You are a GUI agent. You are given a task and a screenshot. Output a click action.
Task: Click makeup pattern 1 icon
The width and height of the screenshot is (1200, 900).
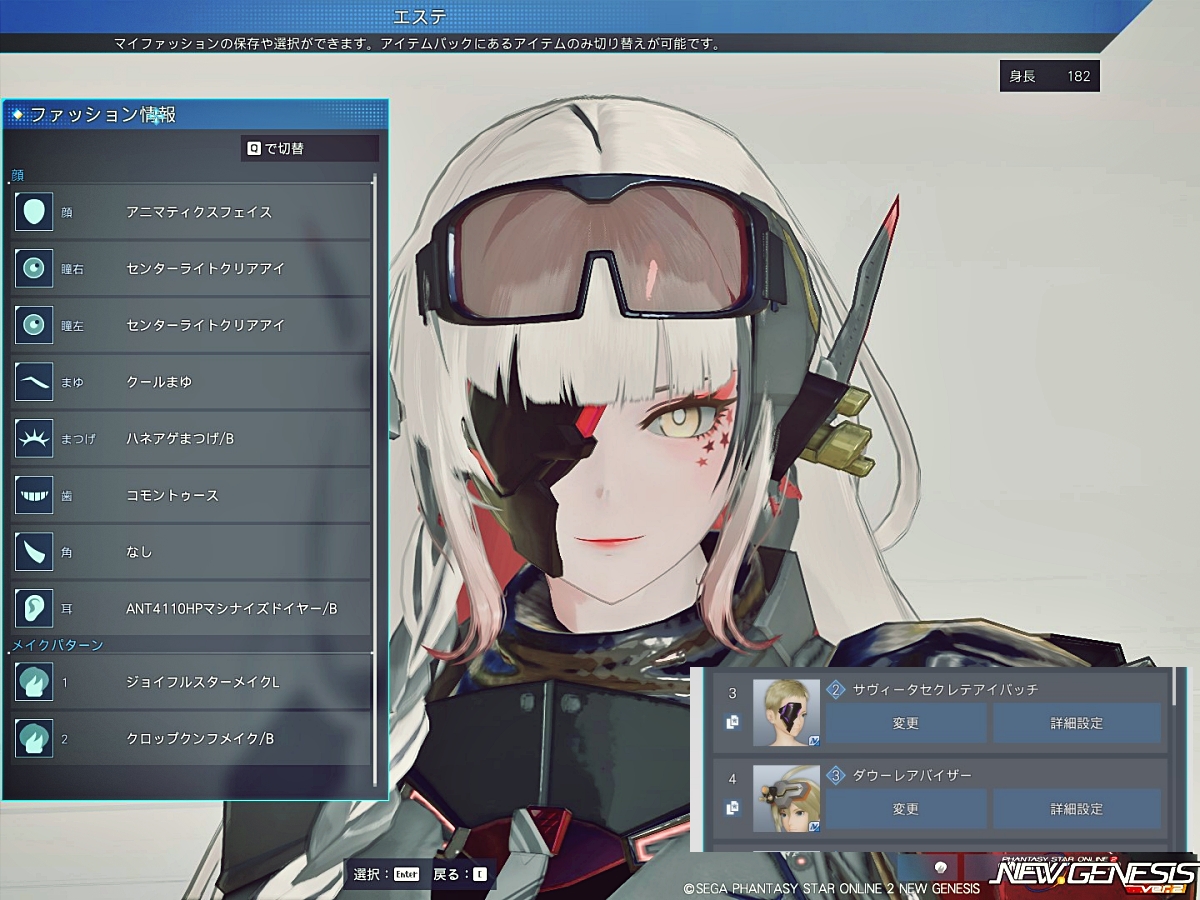34,682
